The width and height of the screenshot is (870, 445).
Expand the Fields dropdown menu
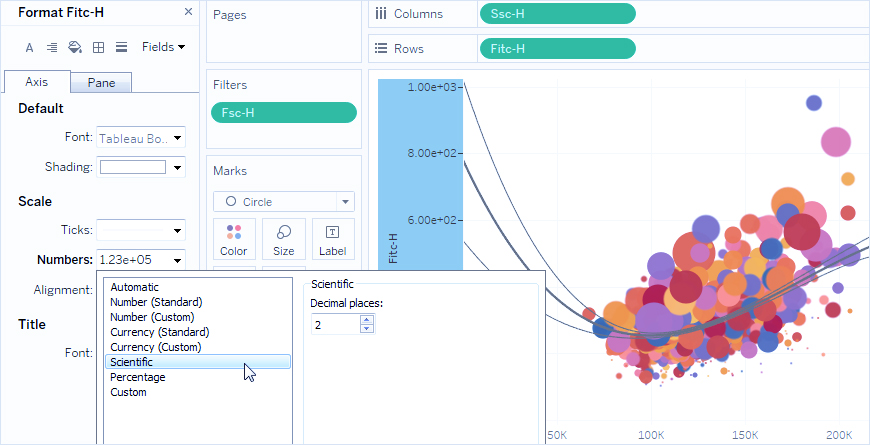(x=163, y=47)
